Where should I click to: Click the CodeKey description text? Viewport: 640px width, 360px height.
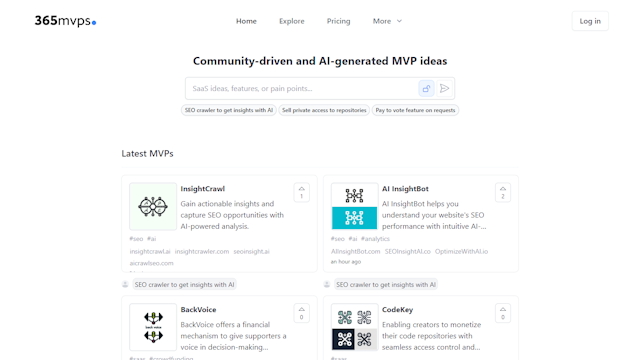pyautogui.click(x=431, y=336)
